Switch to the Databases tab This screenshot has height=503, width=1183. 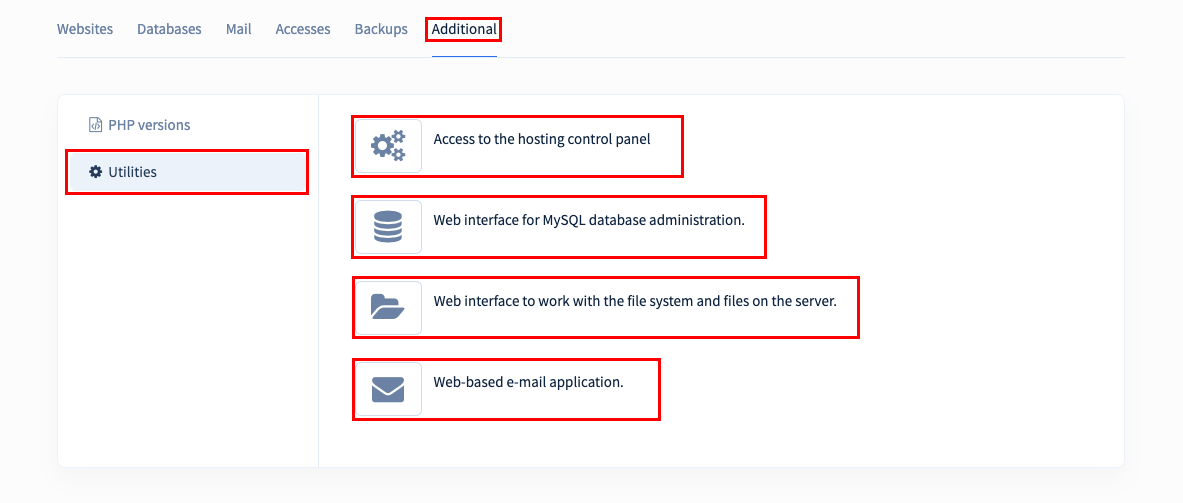click(169, 29)
